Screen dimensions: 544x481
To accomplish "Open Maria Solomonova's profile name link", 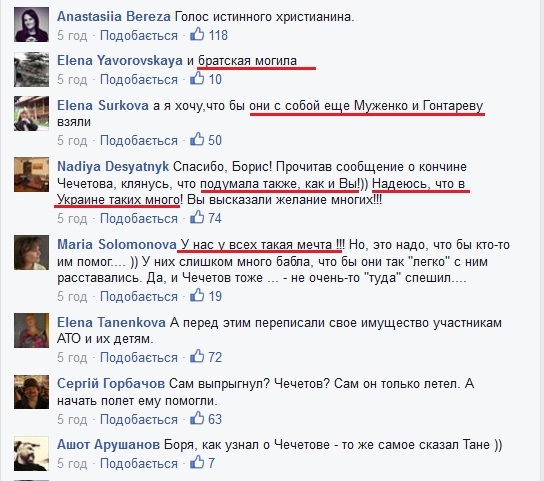I will point(117,244).
